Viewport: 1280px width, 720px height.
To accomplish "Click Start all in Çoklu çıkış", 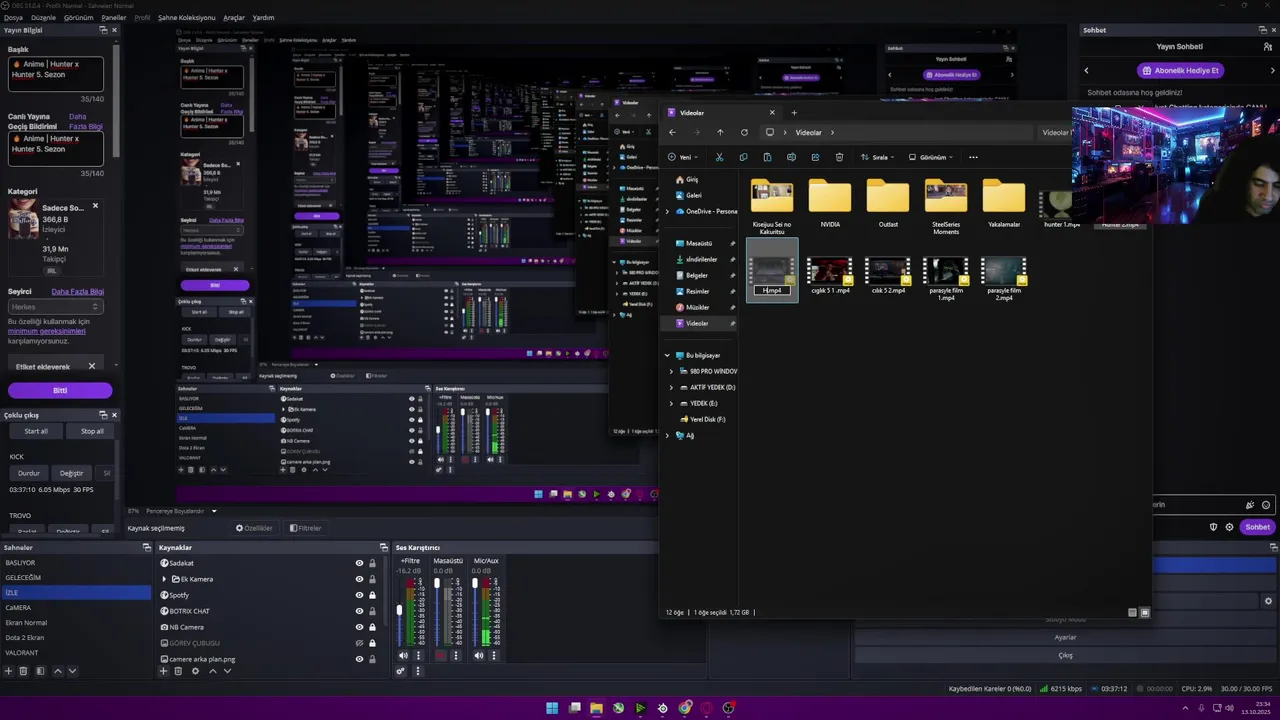I will 36,431.
